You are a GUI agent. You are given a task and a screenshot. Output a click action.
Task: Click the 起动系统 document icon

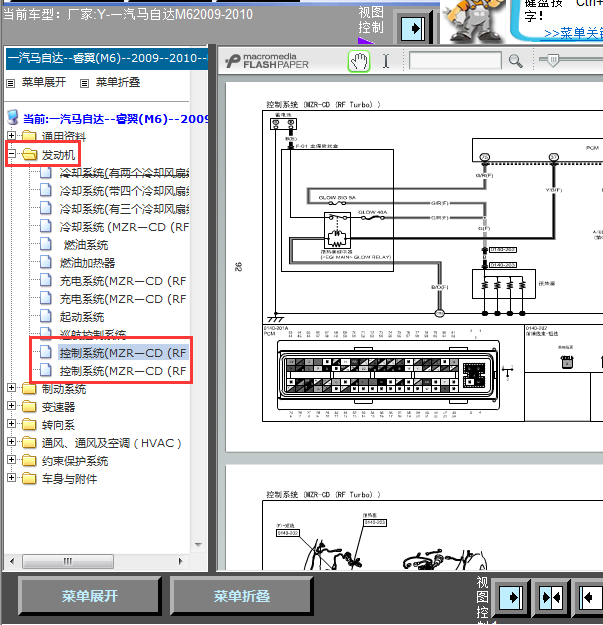coord(46,316)
